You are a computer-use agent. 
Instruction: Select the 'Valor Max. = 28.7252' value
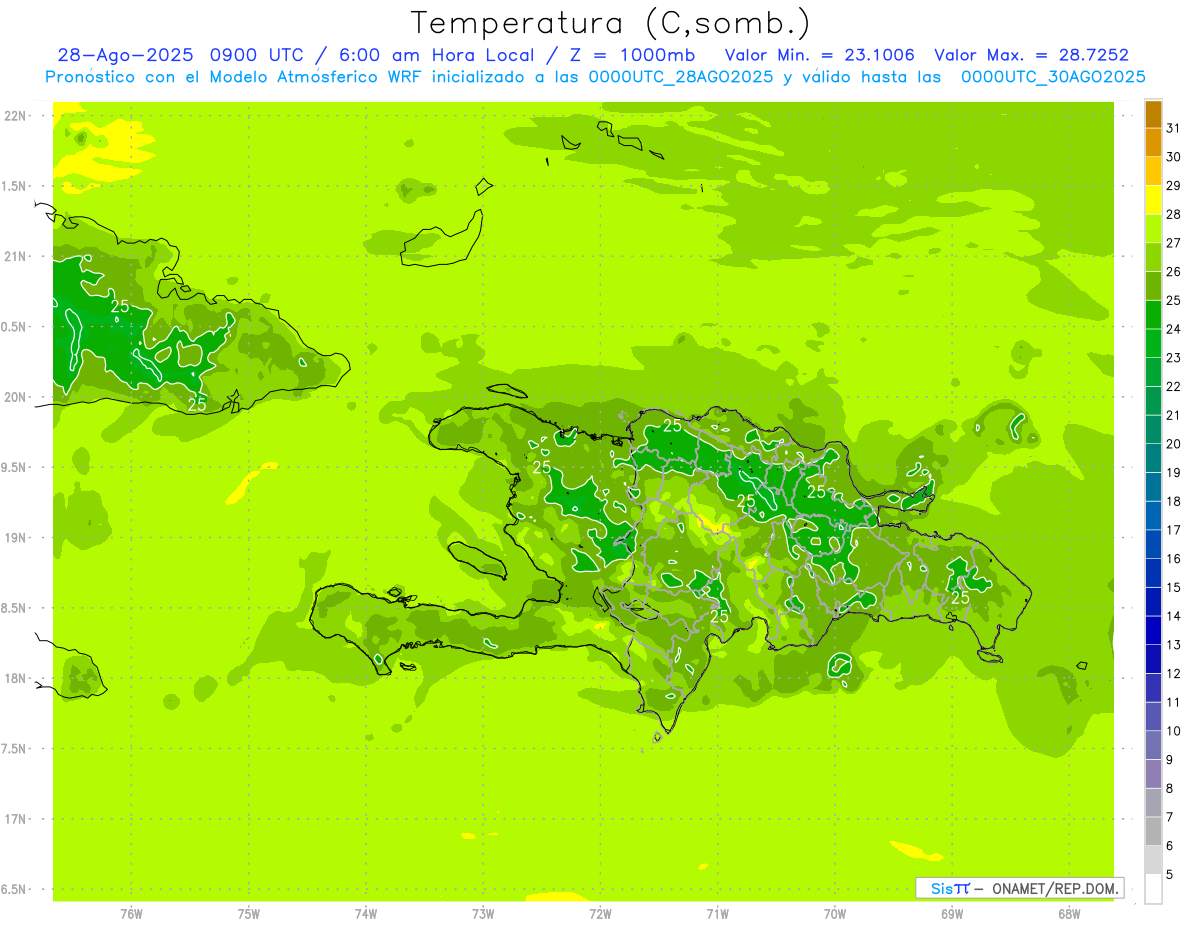point(1031,55)
